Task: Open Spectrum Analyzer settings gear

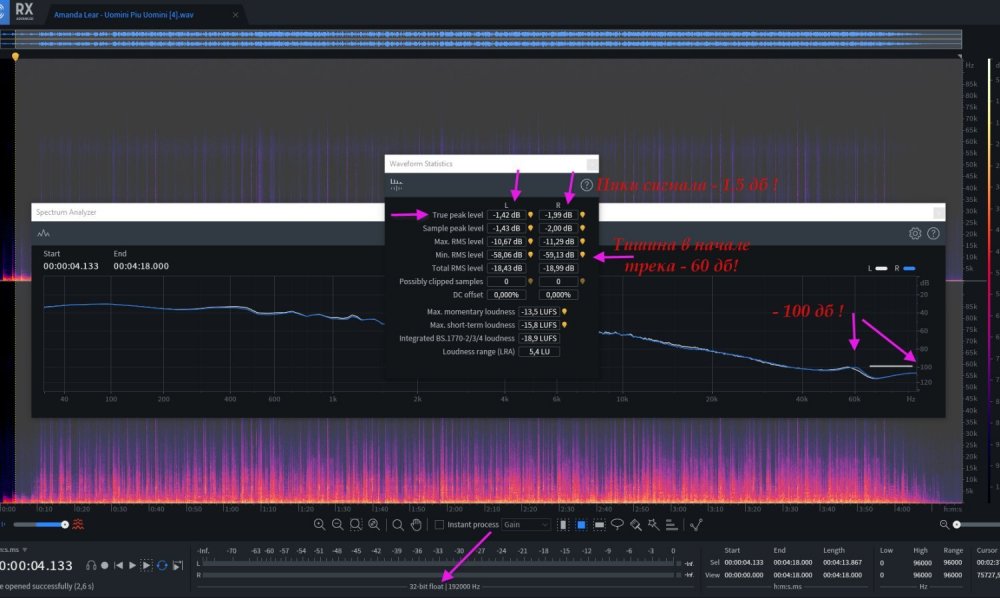Action: point(914,233)
